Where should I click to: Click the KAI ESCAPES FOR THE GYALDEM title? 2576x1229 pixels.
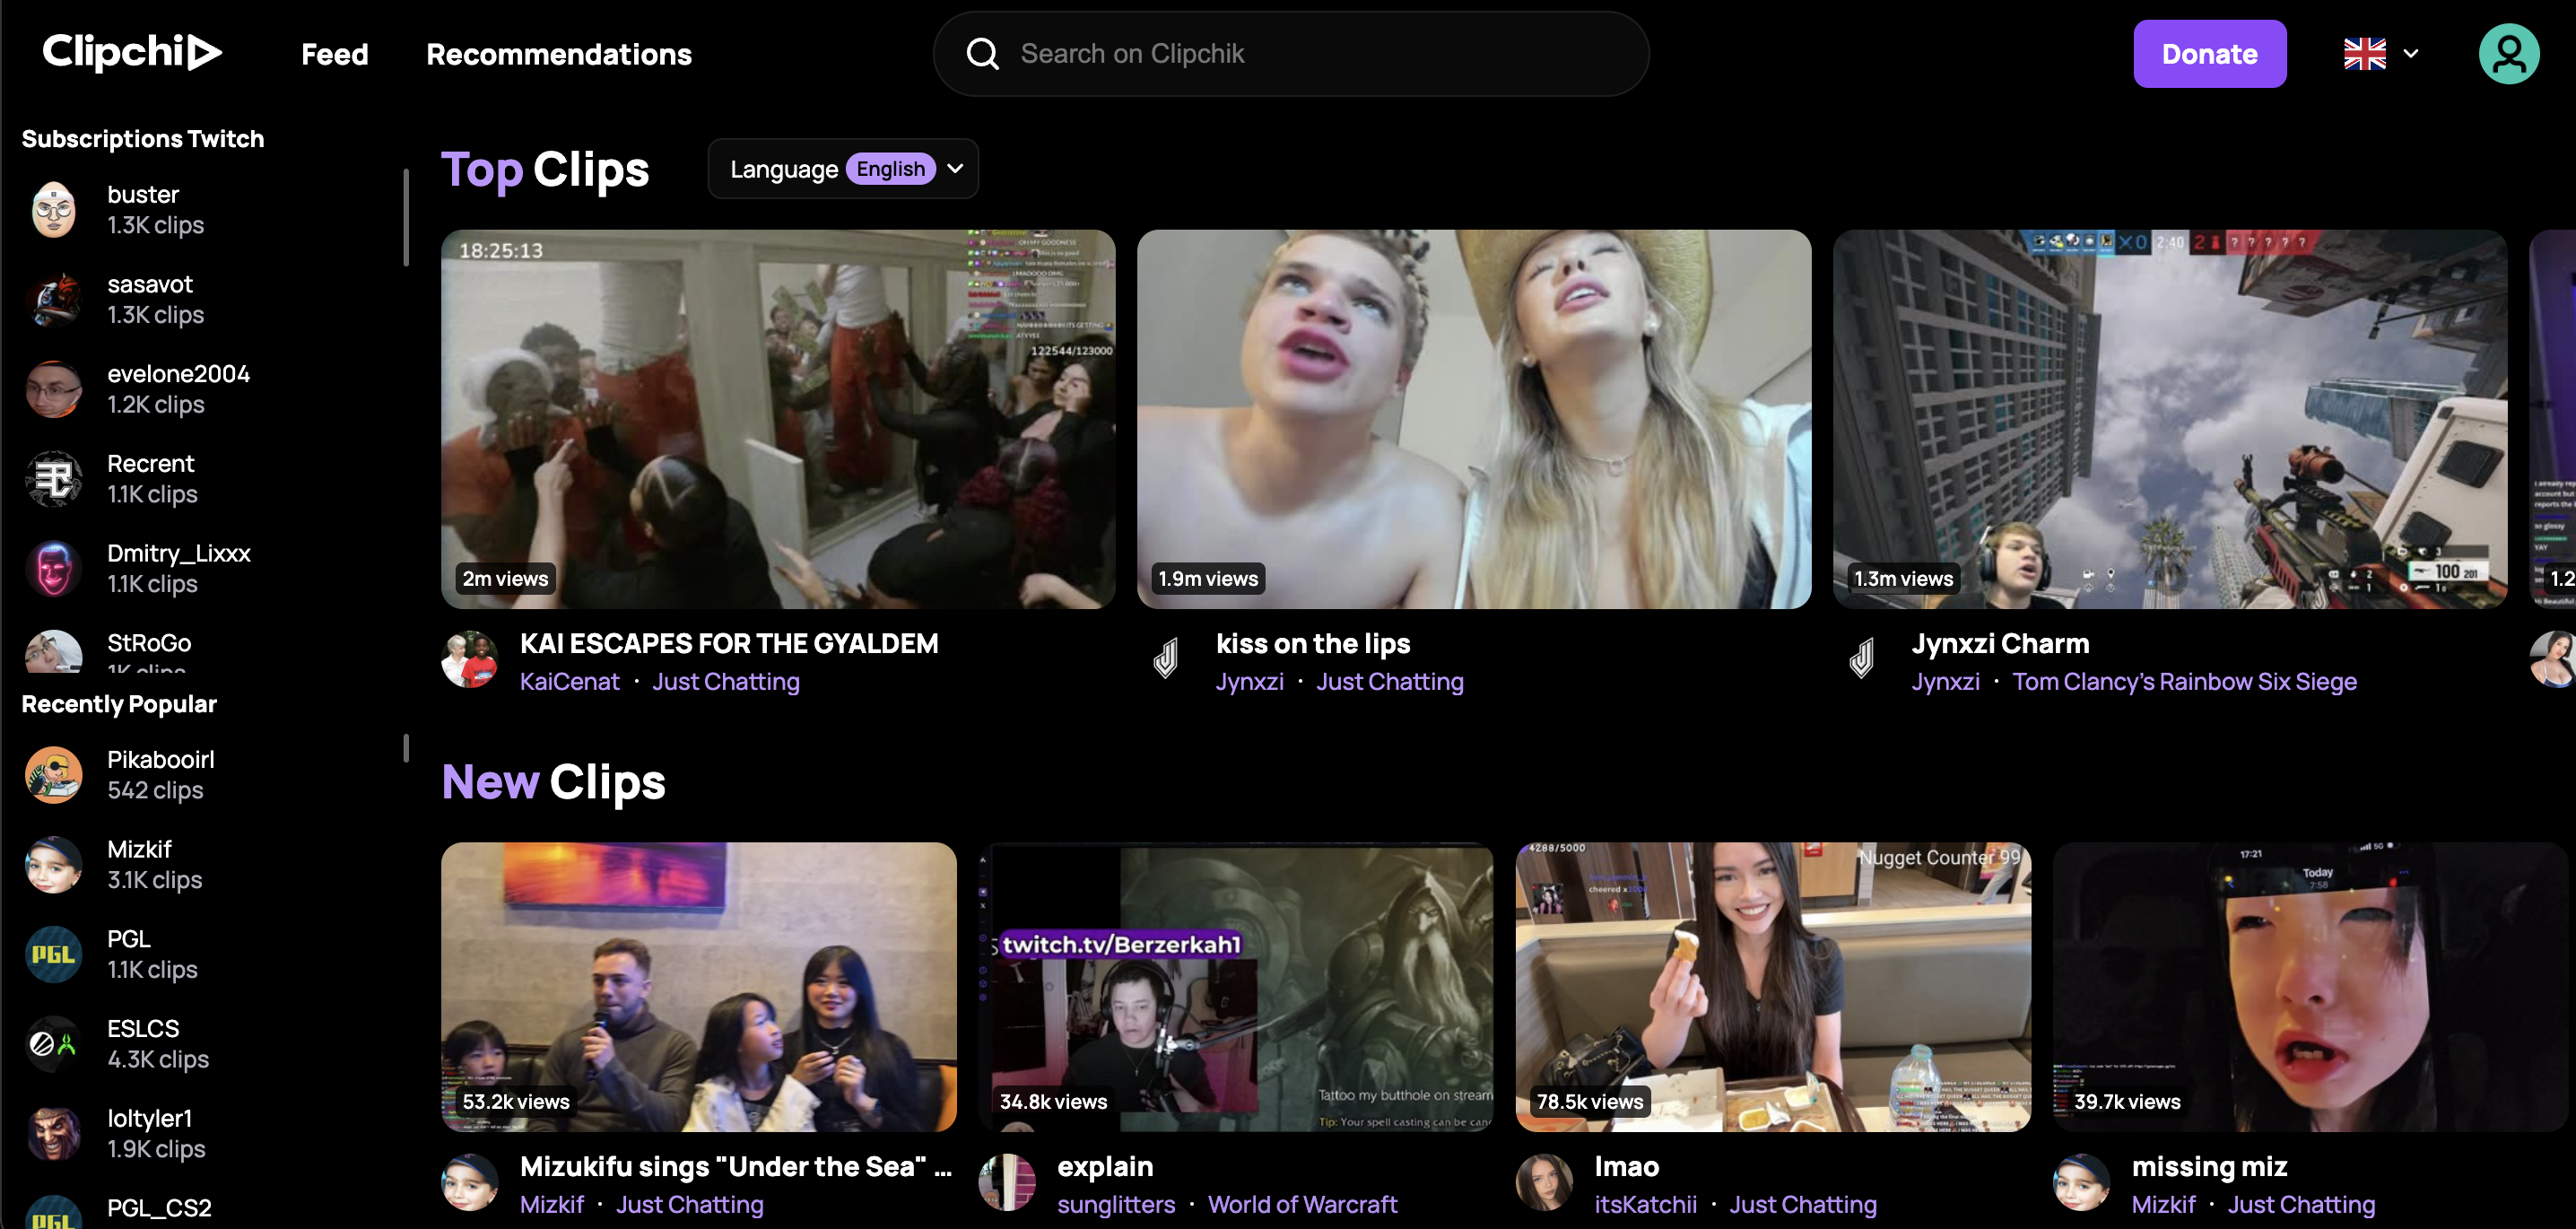point(729,643)
